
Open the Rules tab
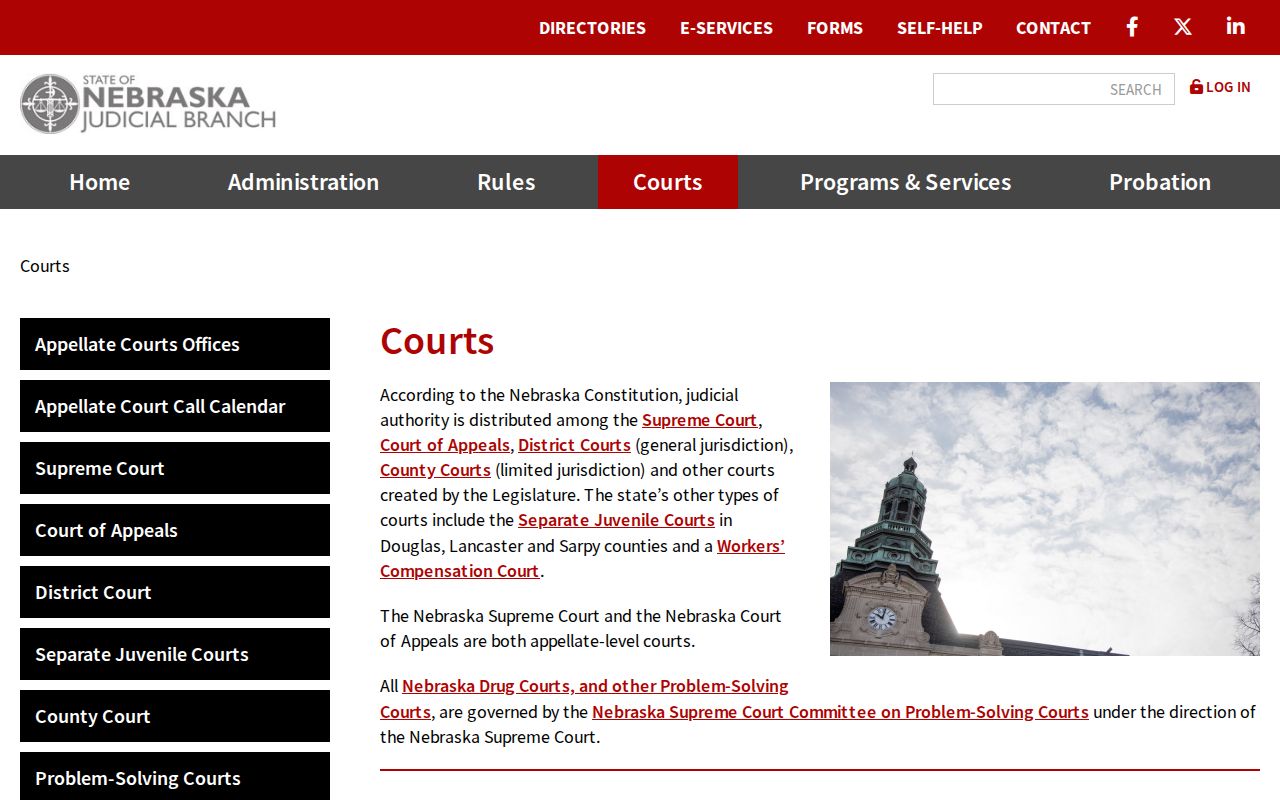click(506, 182)
